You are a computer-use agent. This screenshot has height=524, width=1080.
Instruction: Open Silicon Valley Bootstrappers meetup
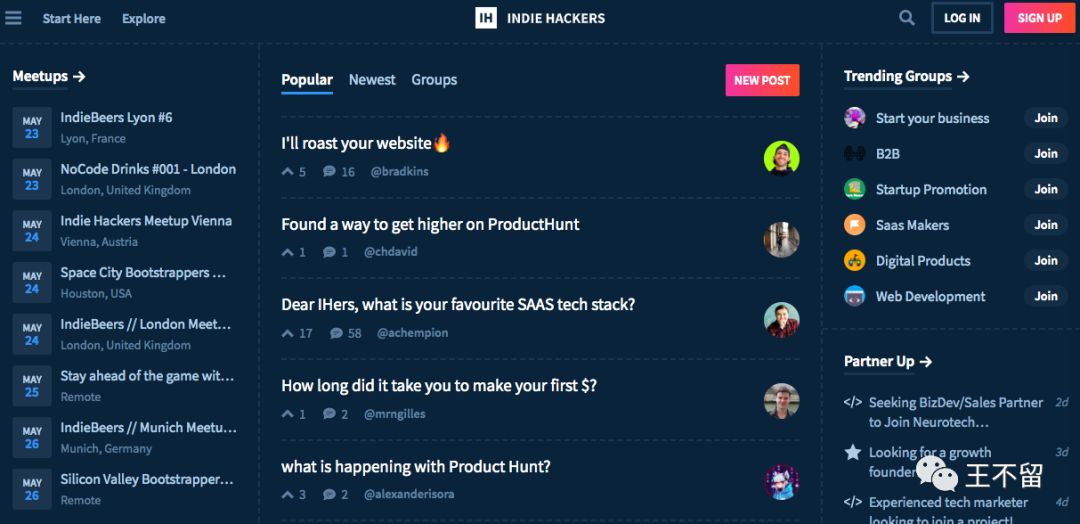coord(147,479)
